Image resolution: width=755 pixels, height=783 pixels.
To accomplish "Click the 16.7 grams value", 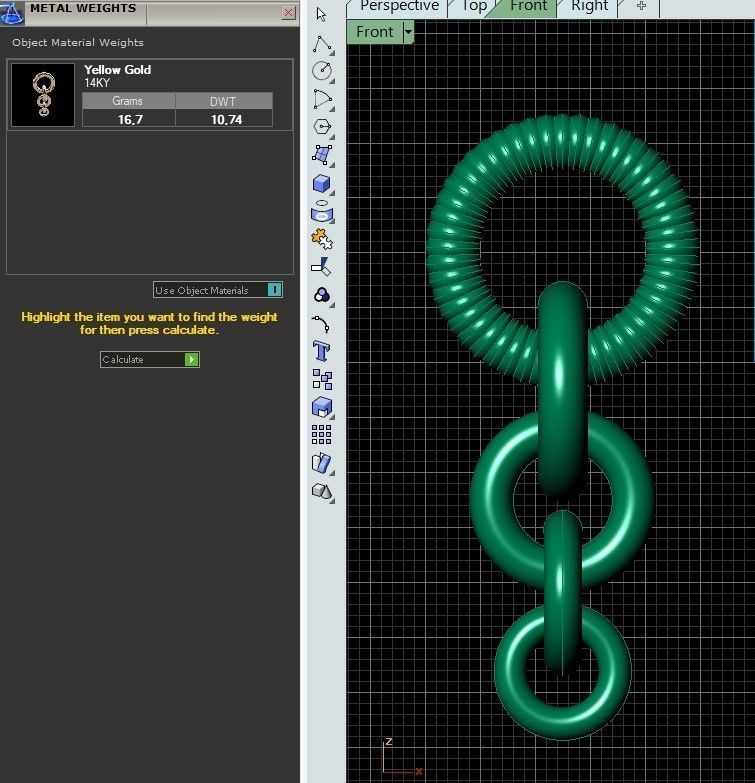I will pyautogui.click(x=130, y=120).
